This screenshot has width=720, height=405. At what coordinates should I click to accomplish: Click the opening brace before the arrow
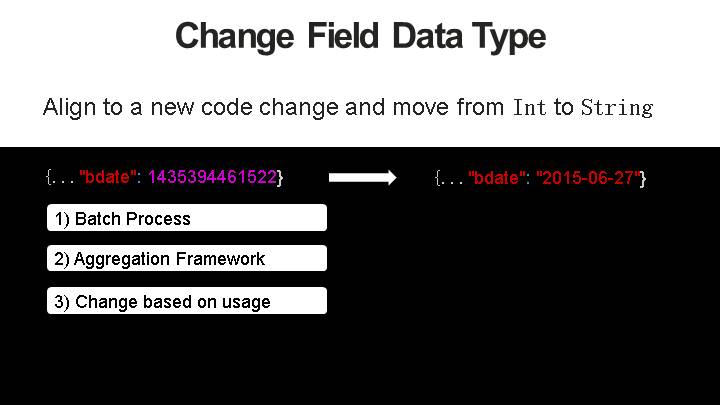pyautogui.click(x=48, y=178)
